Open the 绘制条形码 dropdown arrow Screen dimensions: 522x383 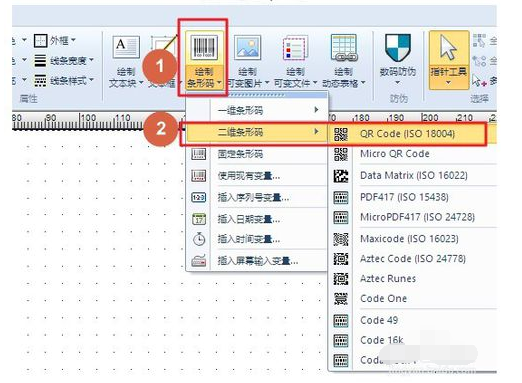pos(219,82)
